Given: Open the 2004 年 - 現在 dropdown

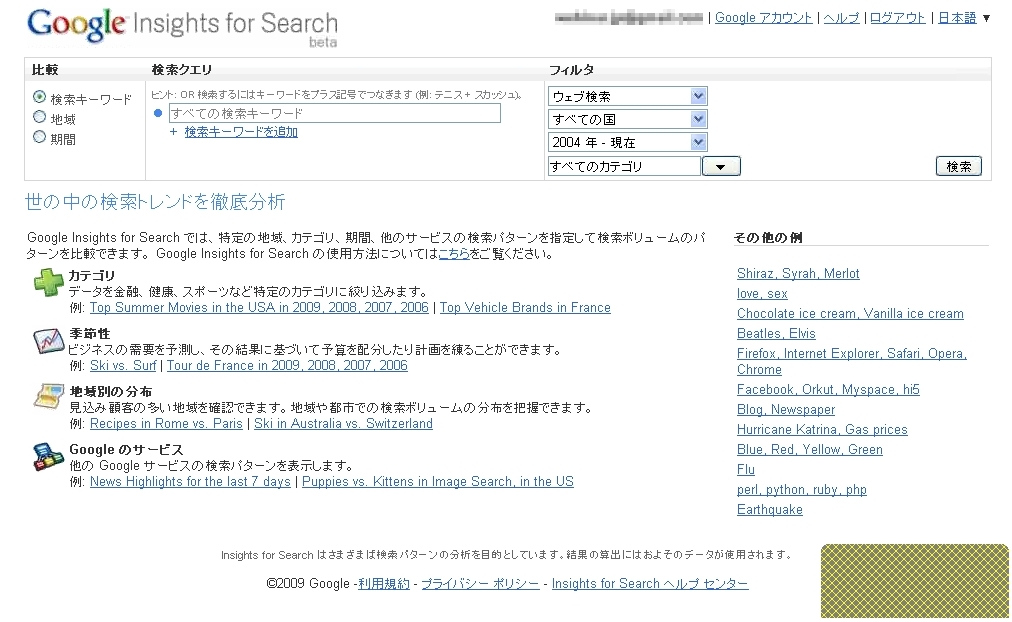Looking at the screenshot, I should (627, 142).
